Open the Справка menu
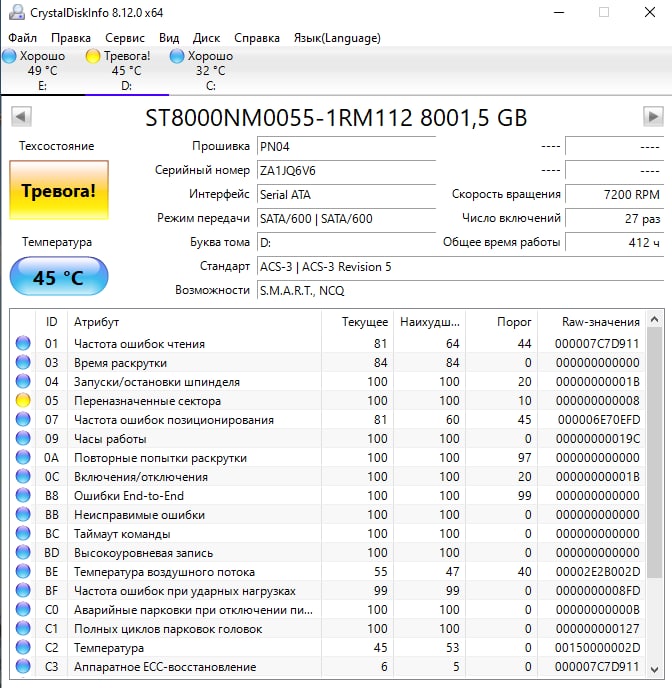This screenshot has height=688, width=672. (257, 38)
